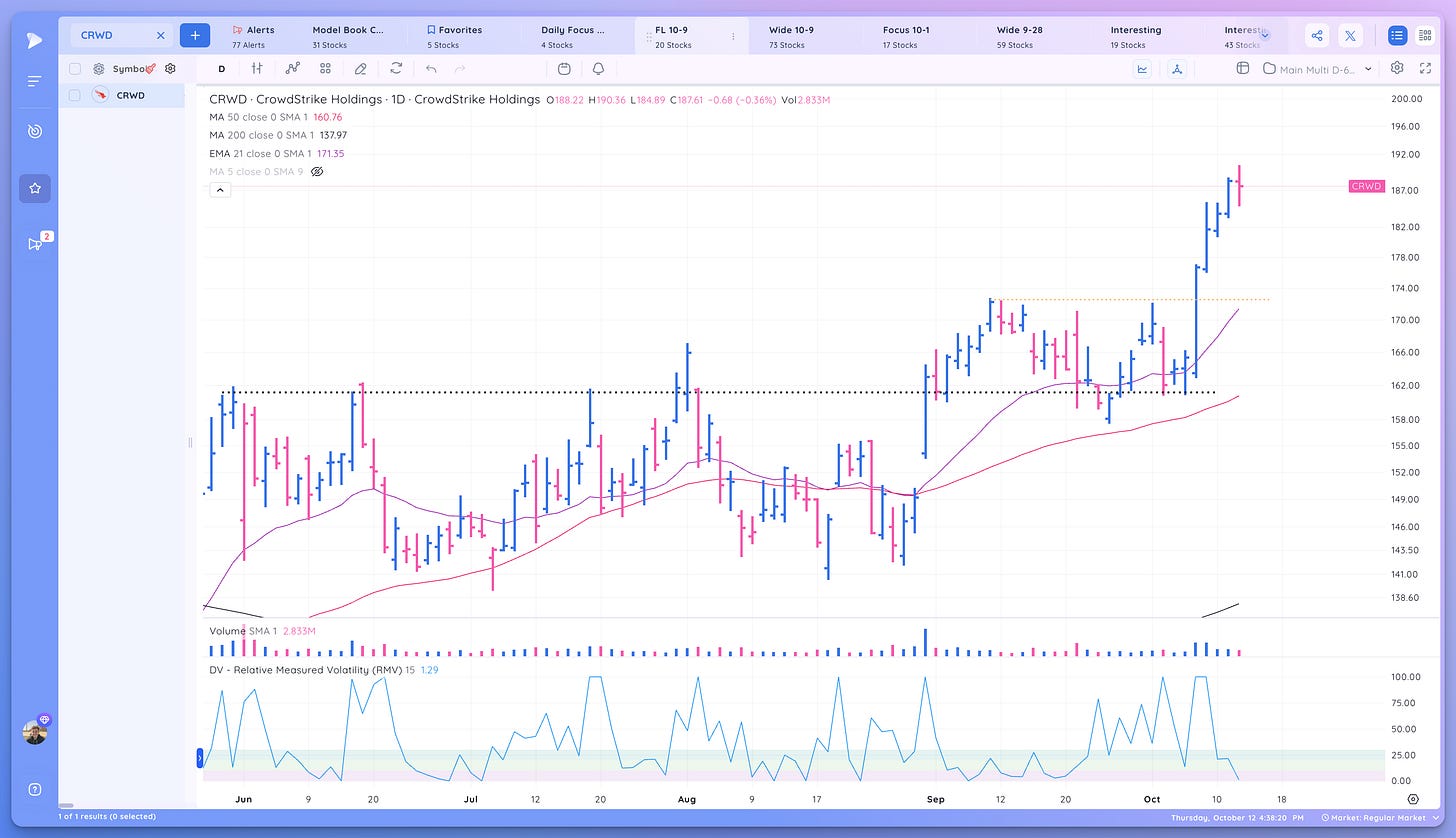
Task: Open the starred watchlists sidebar icon
Action: (35, 188)
